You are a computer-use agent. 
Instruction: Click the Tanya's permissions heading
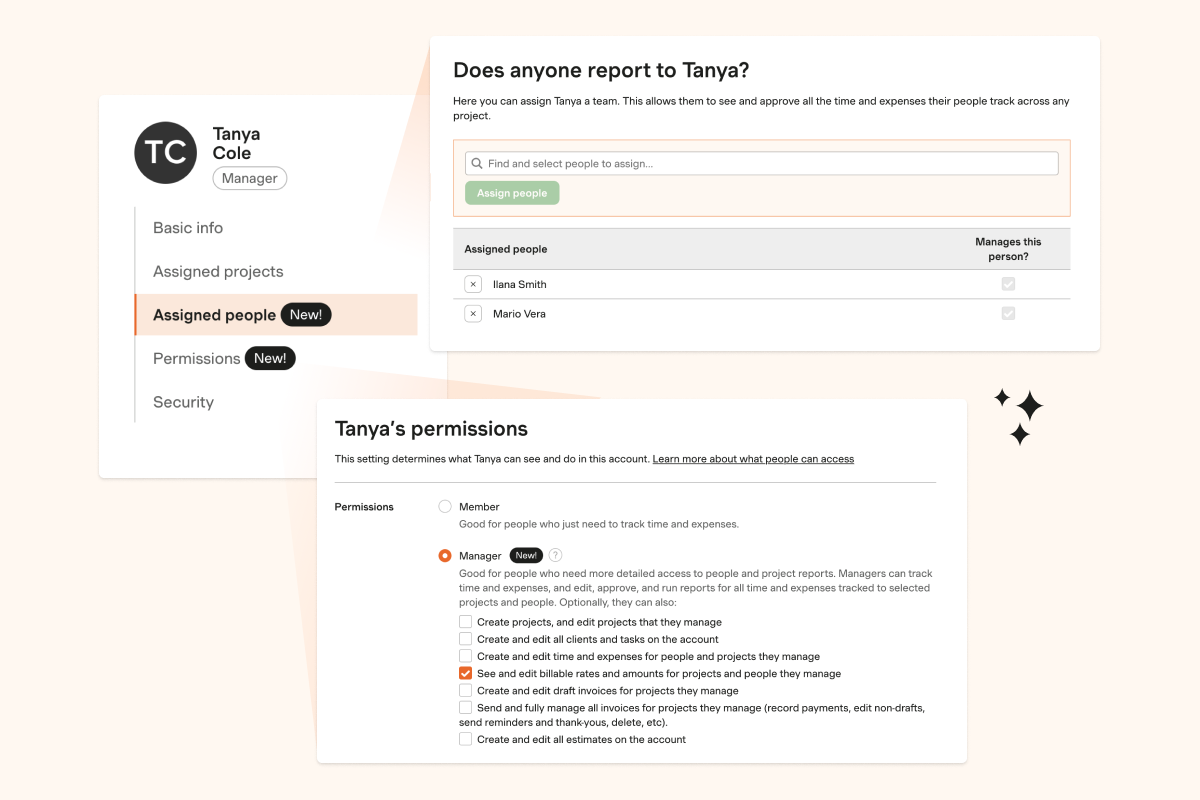point(431,429)
